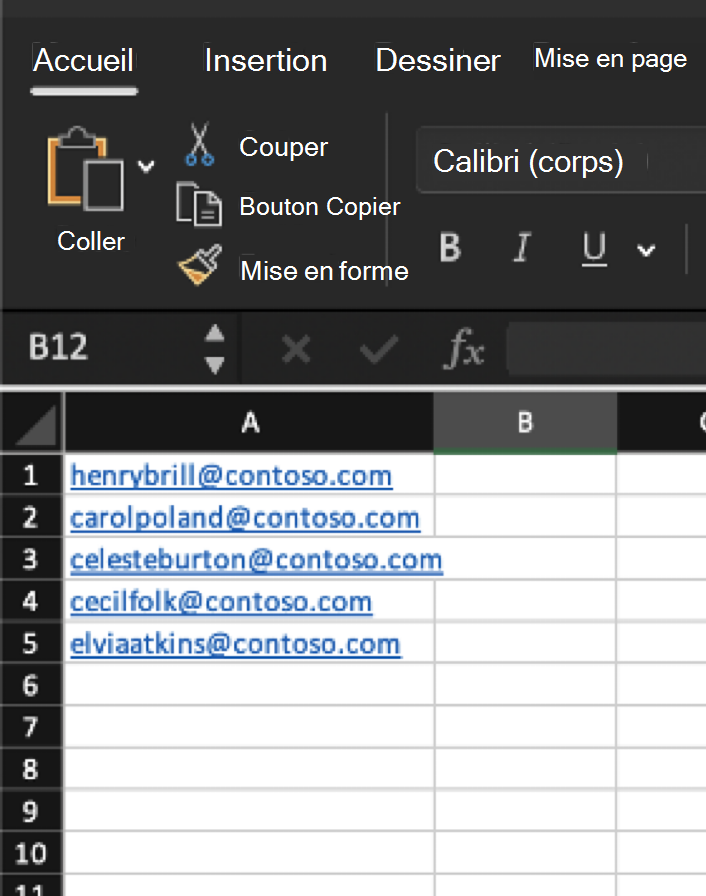Click the formula bar cancel X icon

(296, 349)
